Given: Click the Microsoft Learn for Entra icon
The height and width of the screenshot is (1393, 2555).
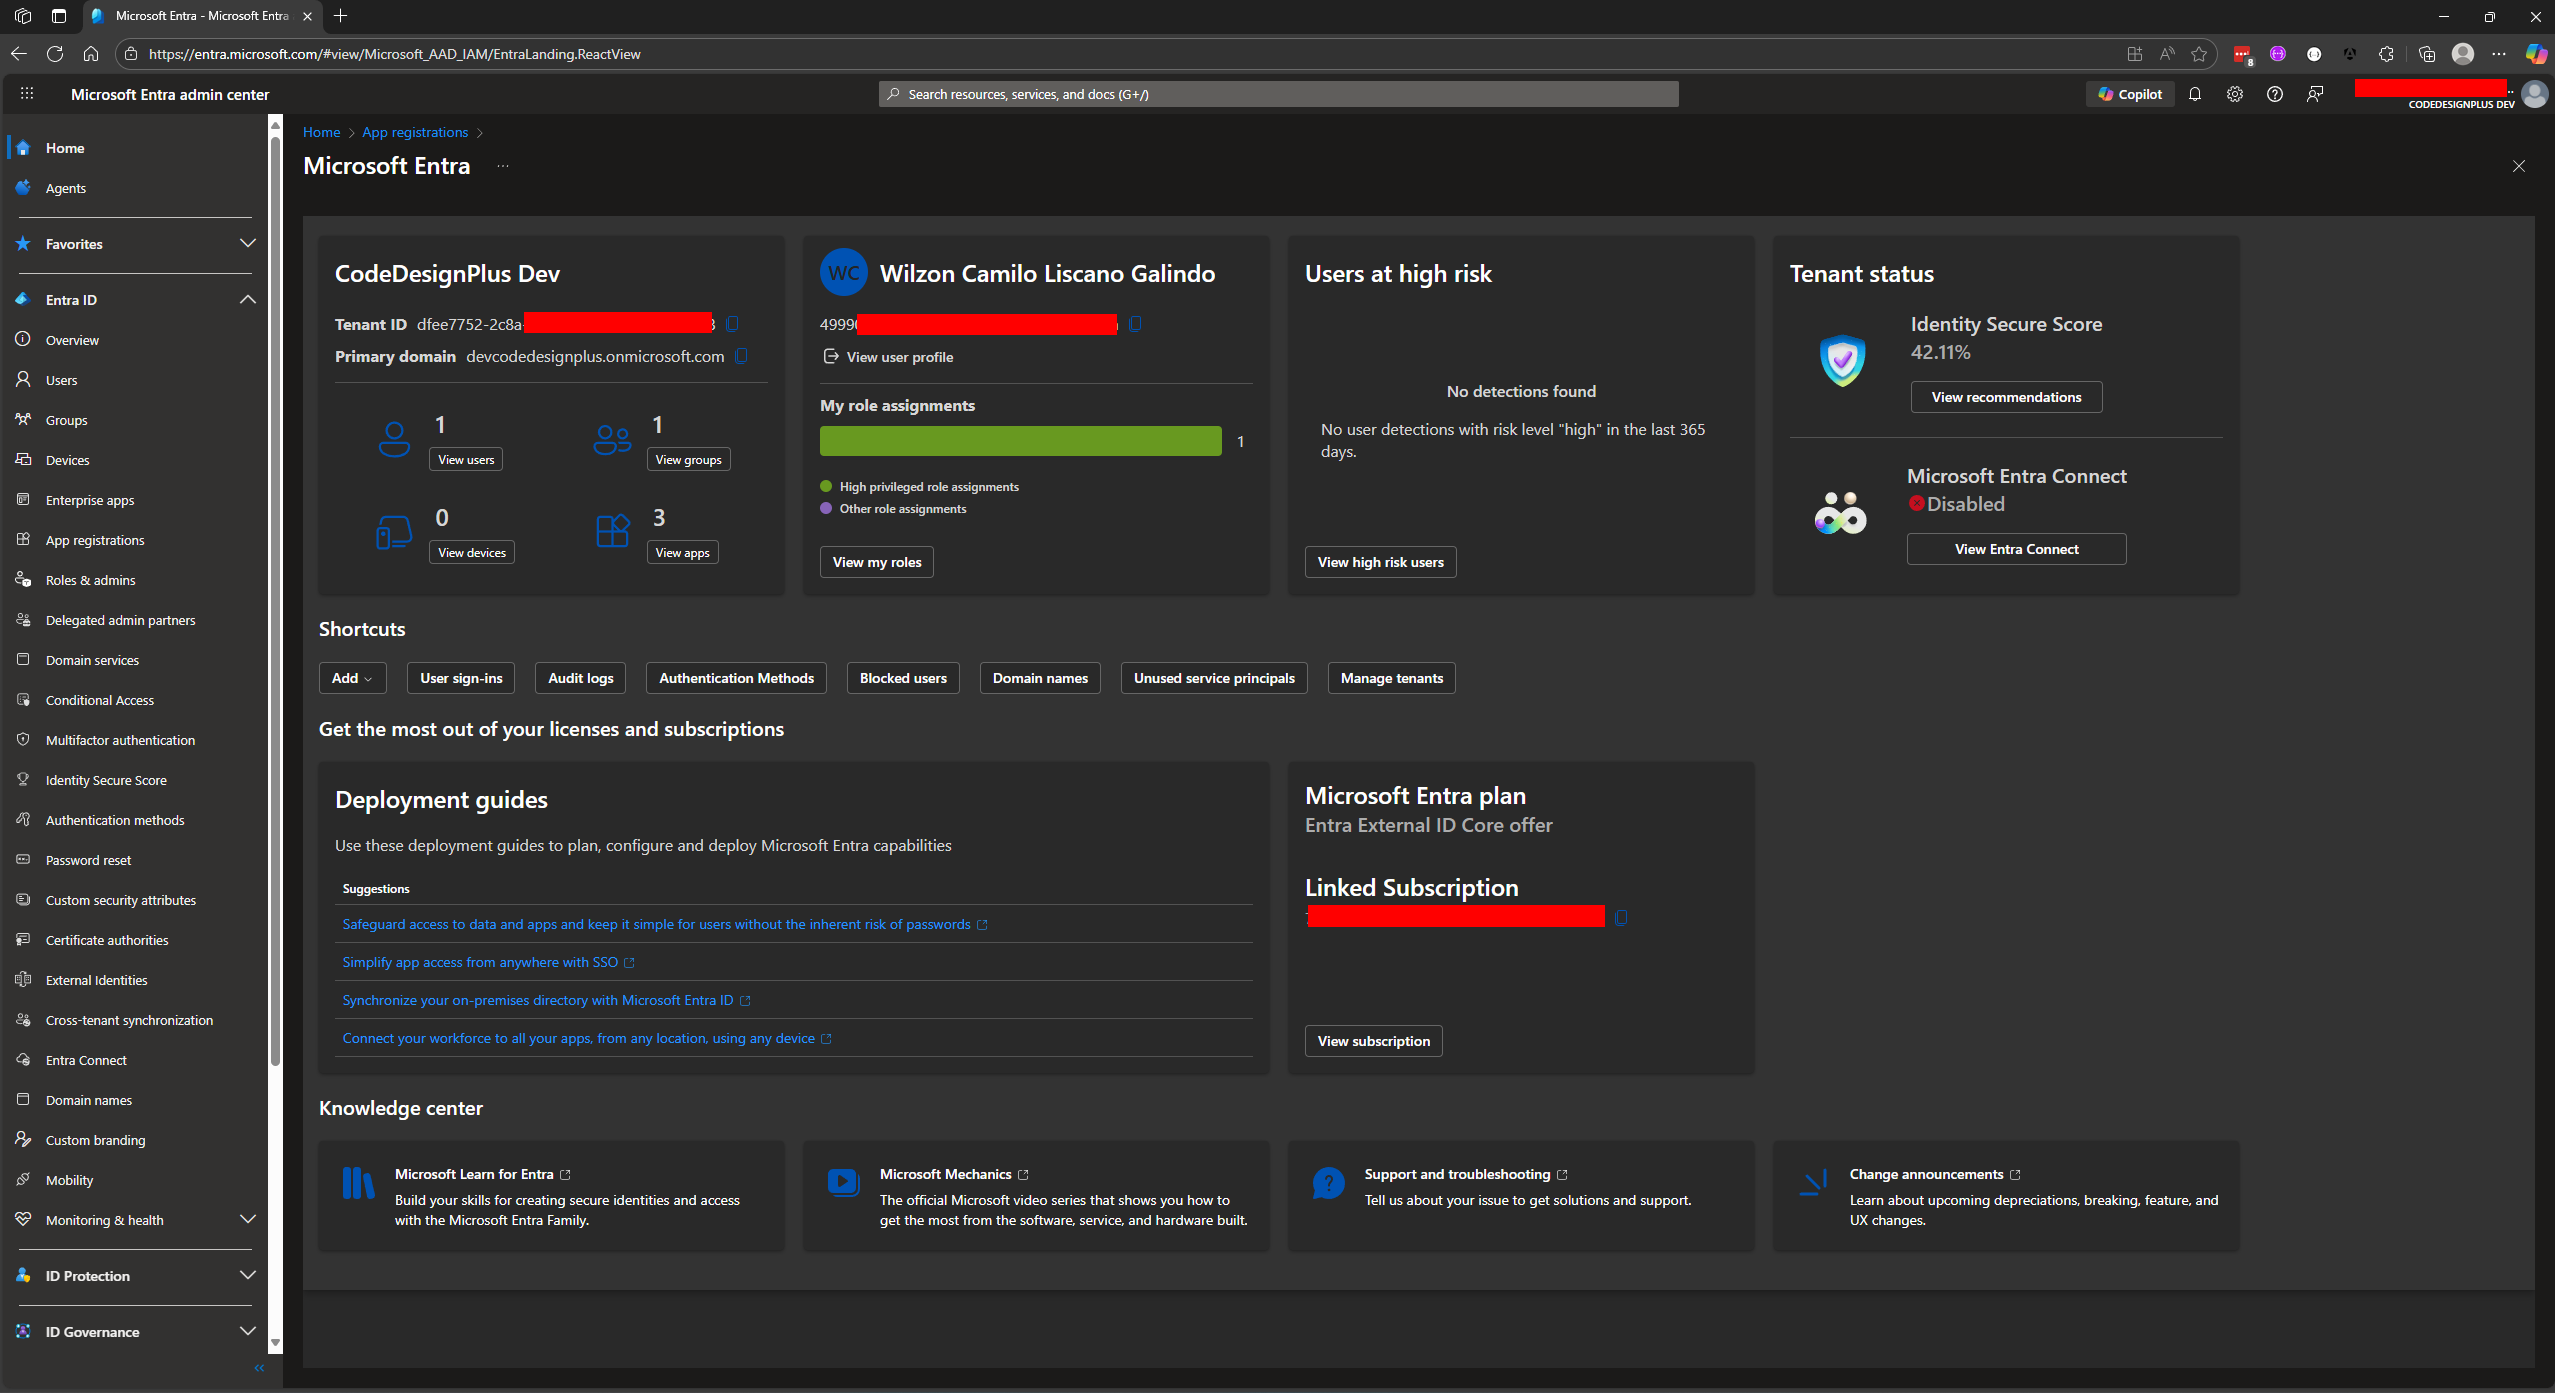Looking at the screenshot, I should tap(358, 1183).
